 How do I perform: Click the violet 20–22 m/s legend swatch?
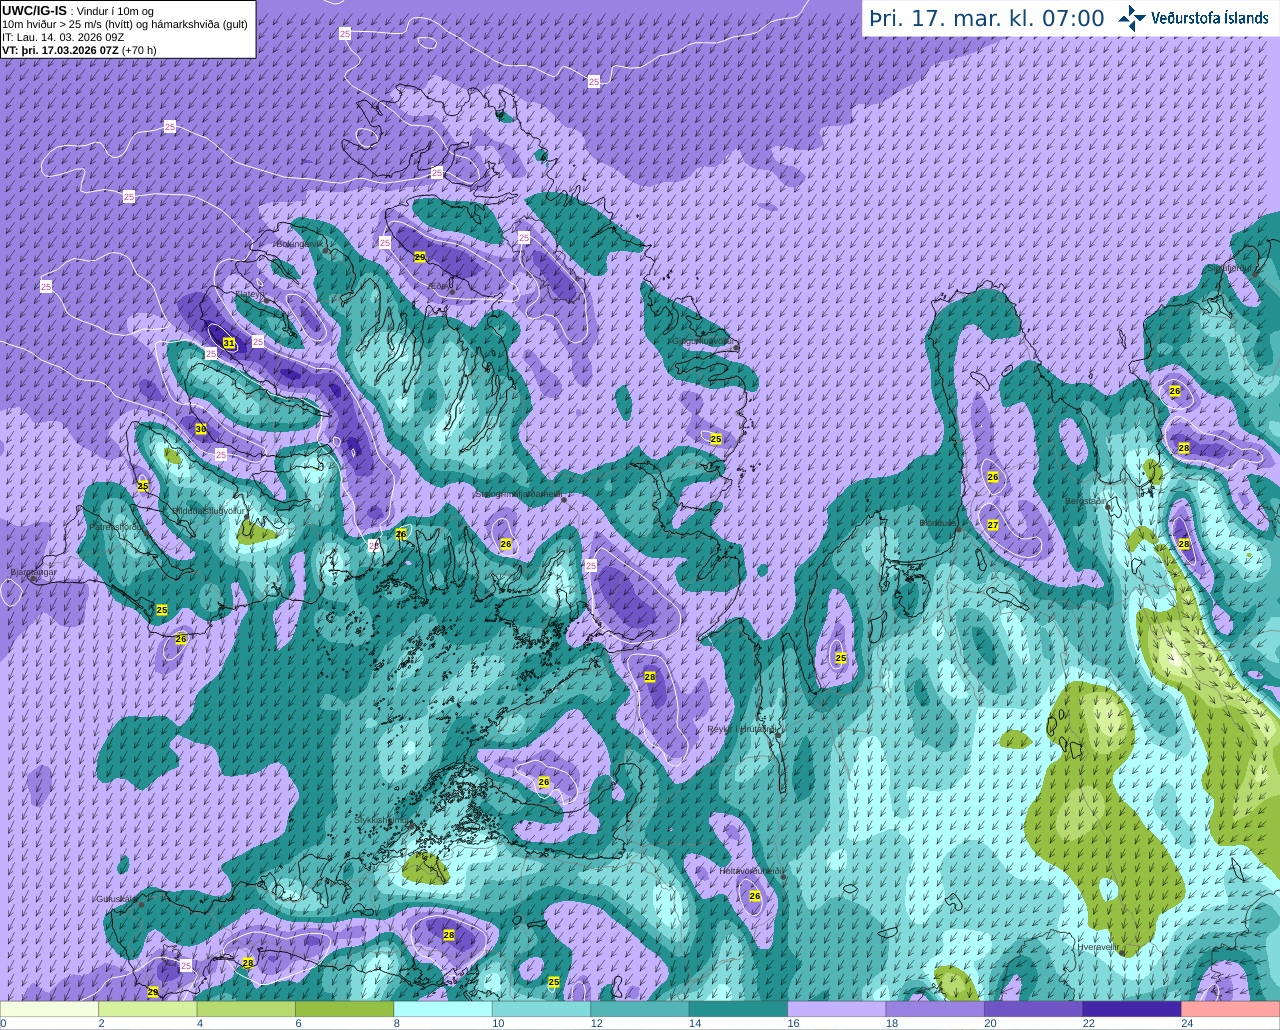[x=1034, y=1009]
